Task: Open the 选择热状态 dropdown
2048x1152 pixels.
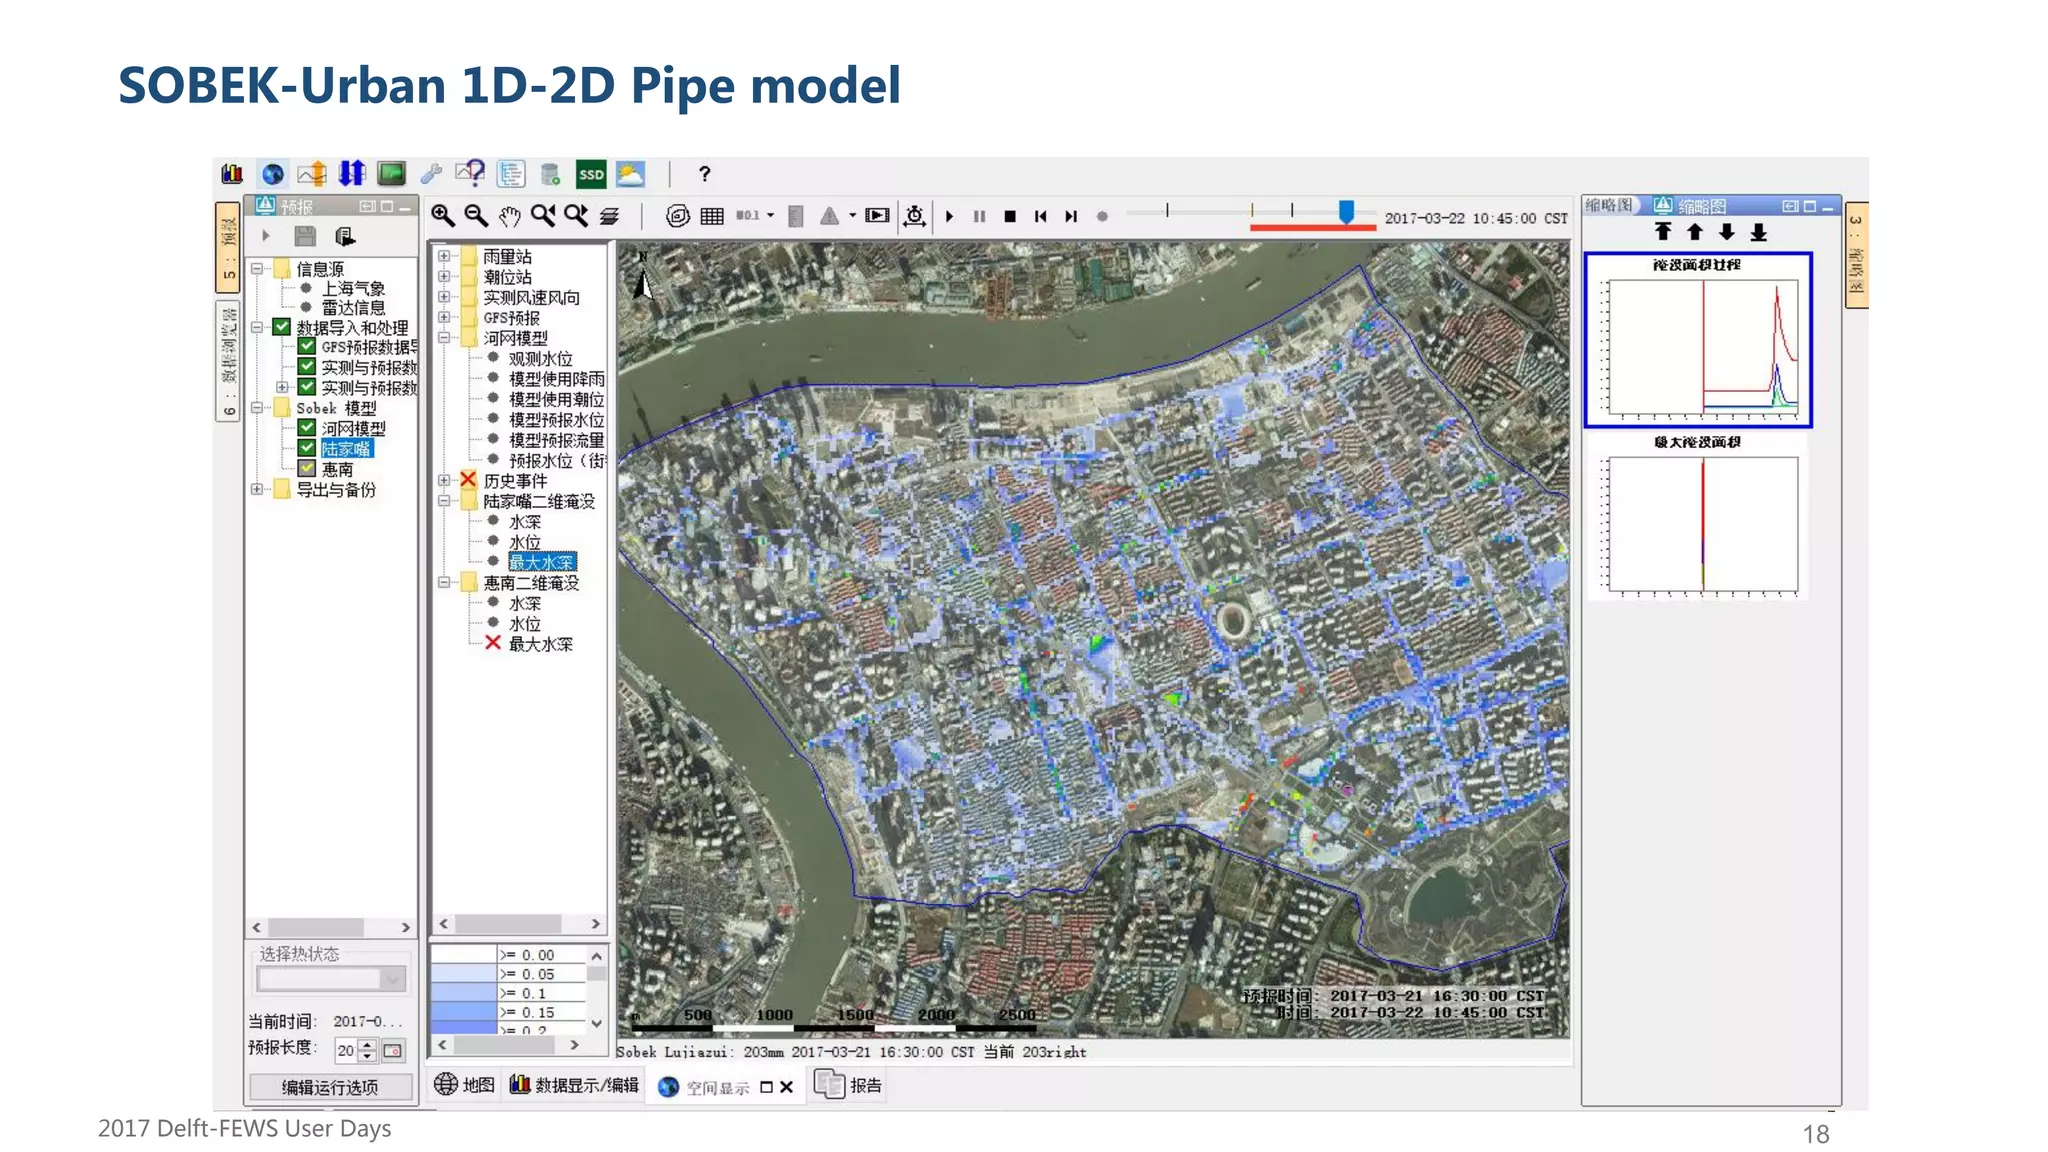Action: click(x=393, y=979)
